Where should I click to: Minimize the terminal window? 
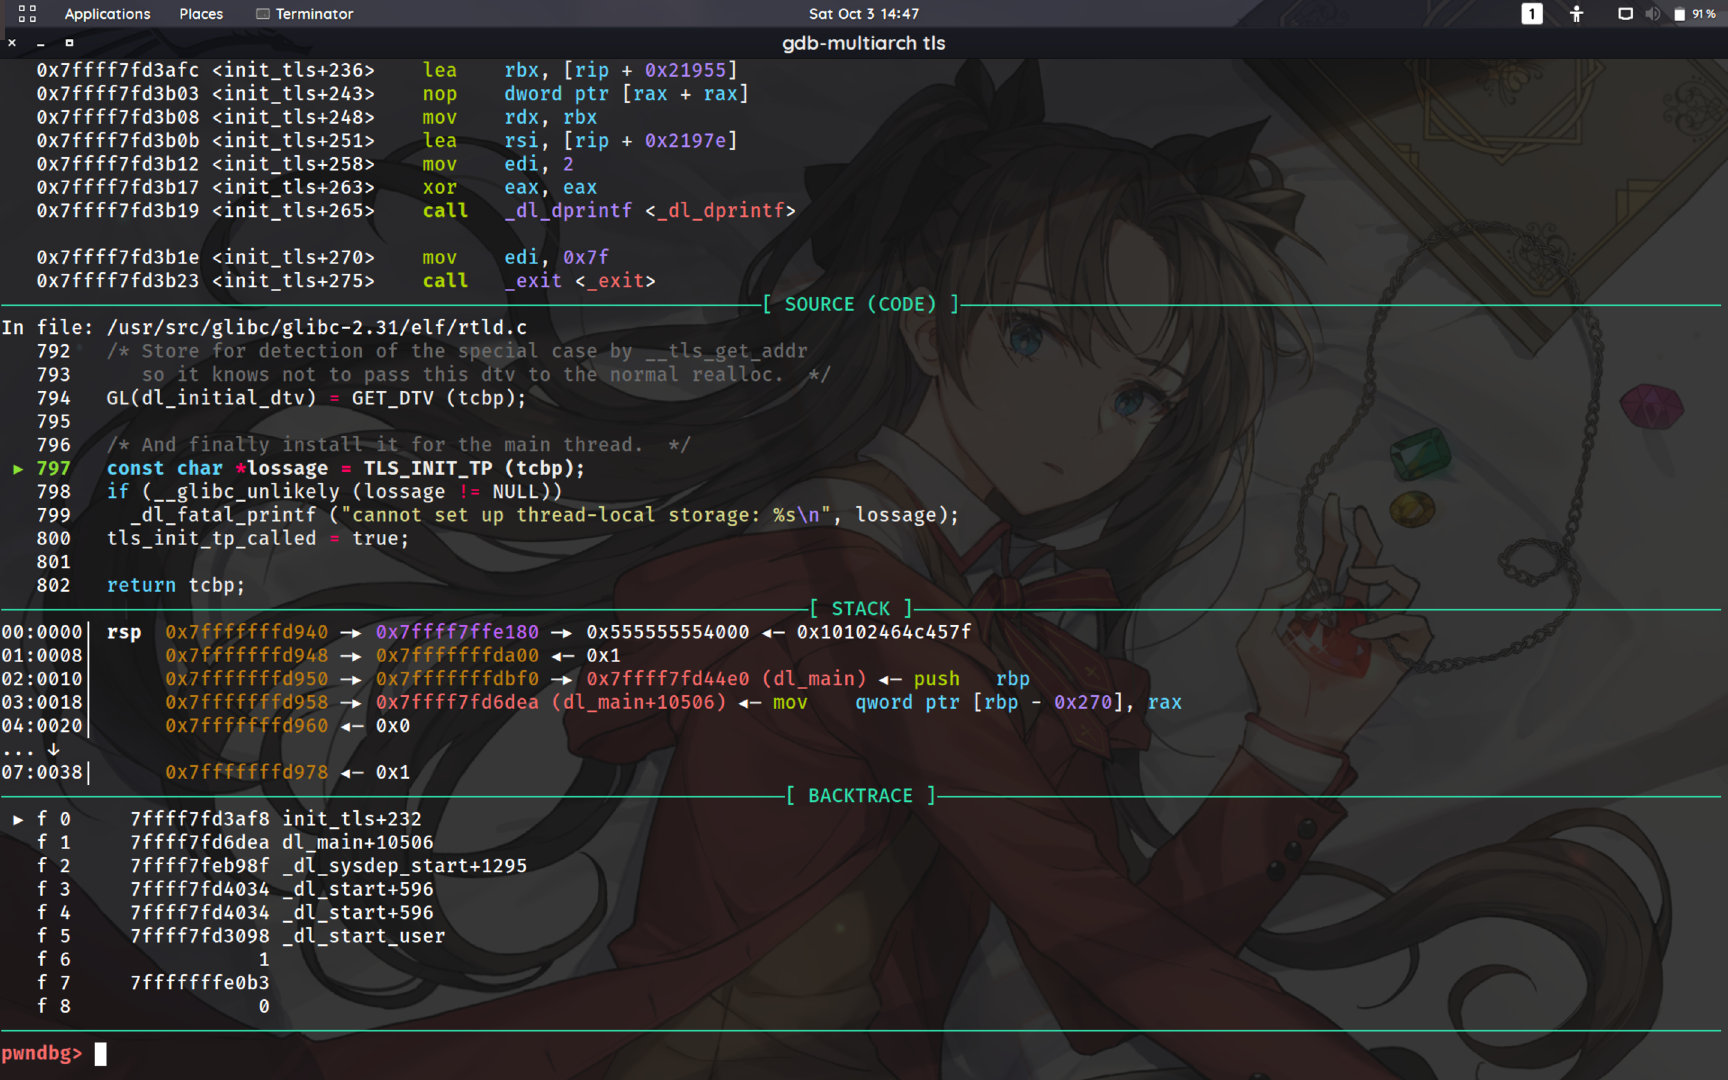[40, 43]
